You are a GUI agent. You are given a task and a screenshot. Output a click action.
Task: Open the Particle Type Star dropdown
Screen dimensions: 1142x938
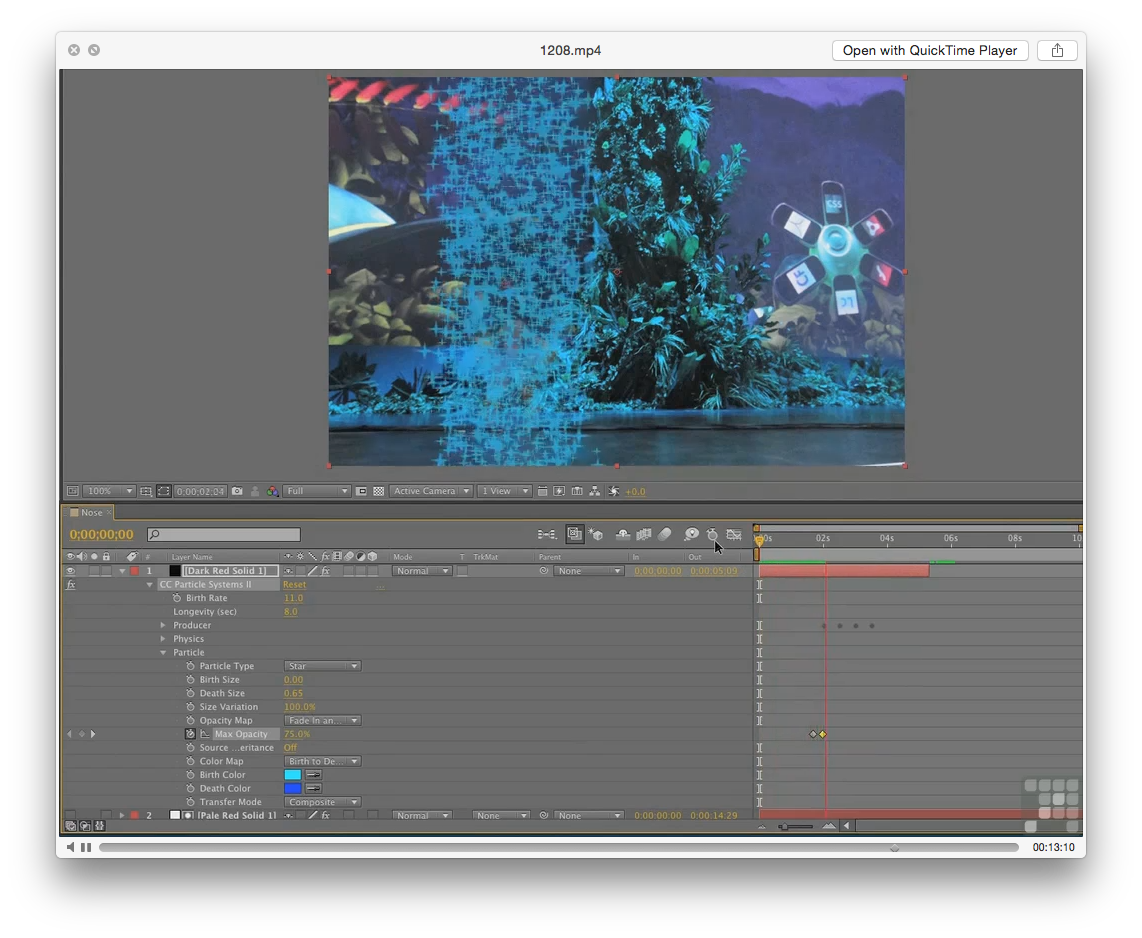(322, 666)
